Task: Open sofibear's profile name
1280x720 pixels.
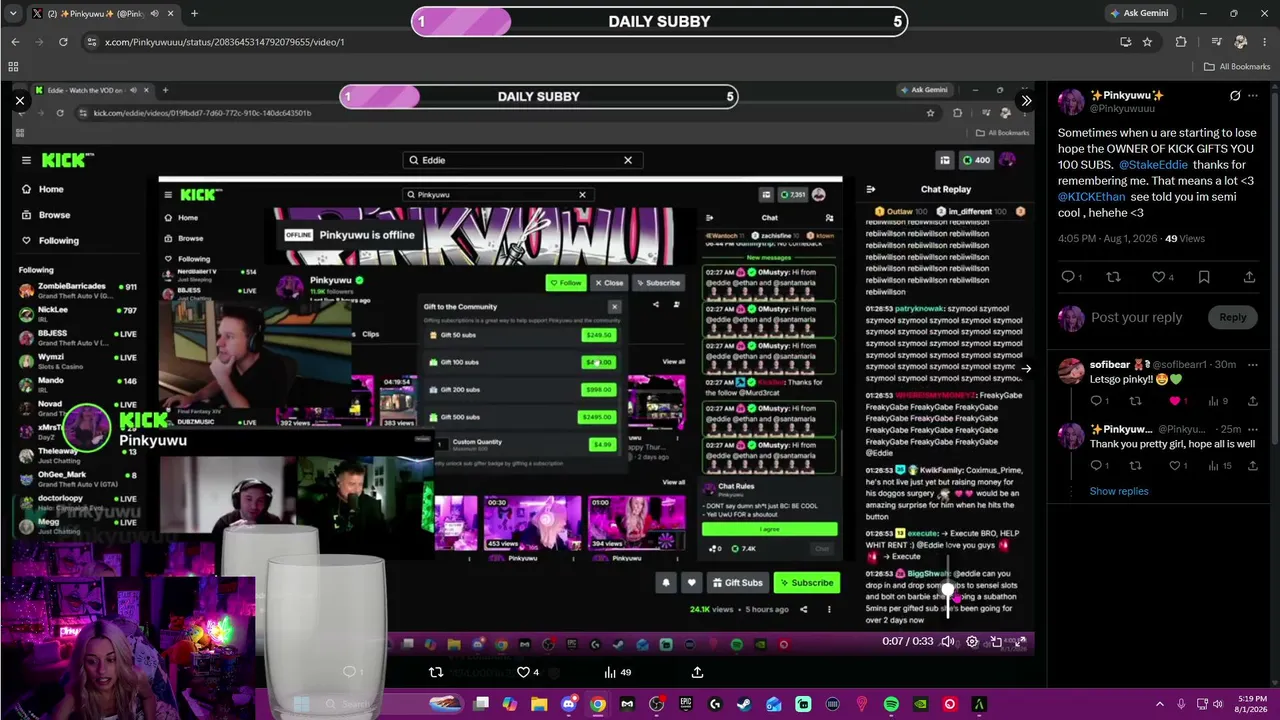Action: coord(1110,364)
